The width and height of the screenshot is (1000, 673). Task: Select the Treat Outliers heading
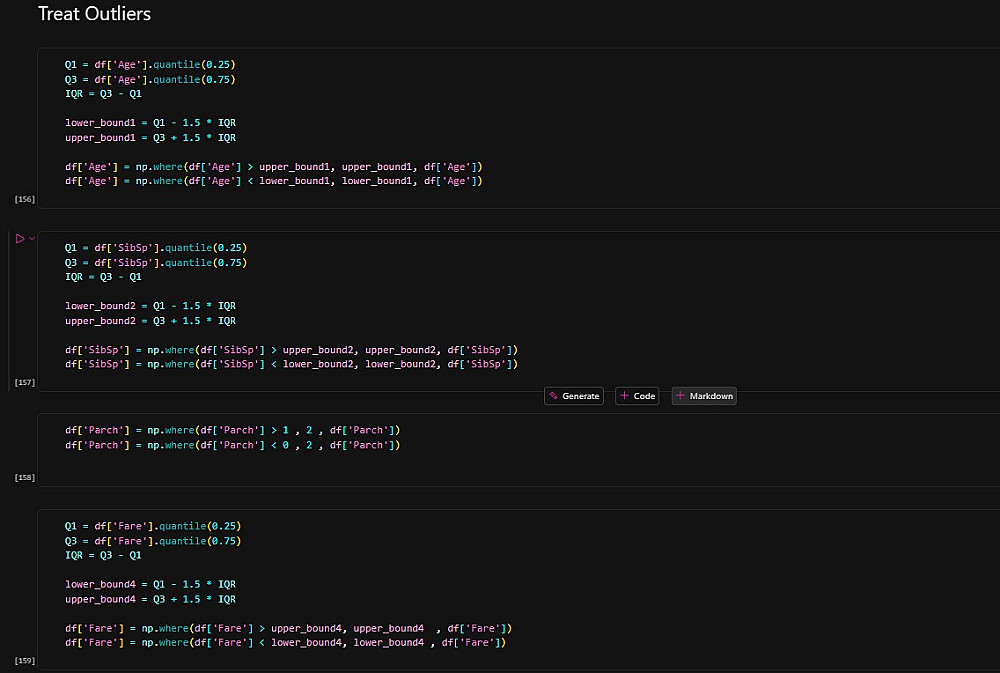[94, 15]
